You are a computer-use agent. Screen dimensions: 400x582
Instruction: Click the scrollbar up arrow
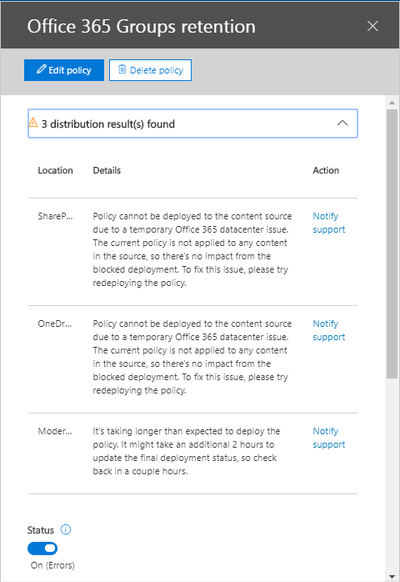coord(392,102)
